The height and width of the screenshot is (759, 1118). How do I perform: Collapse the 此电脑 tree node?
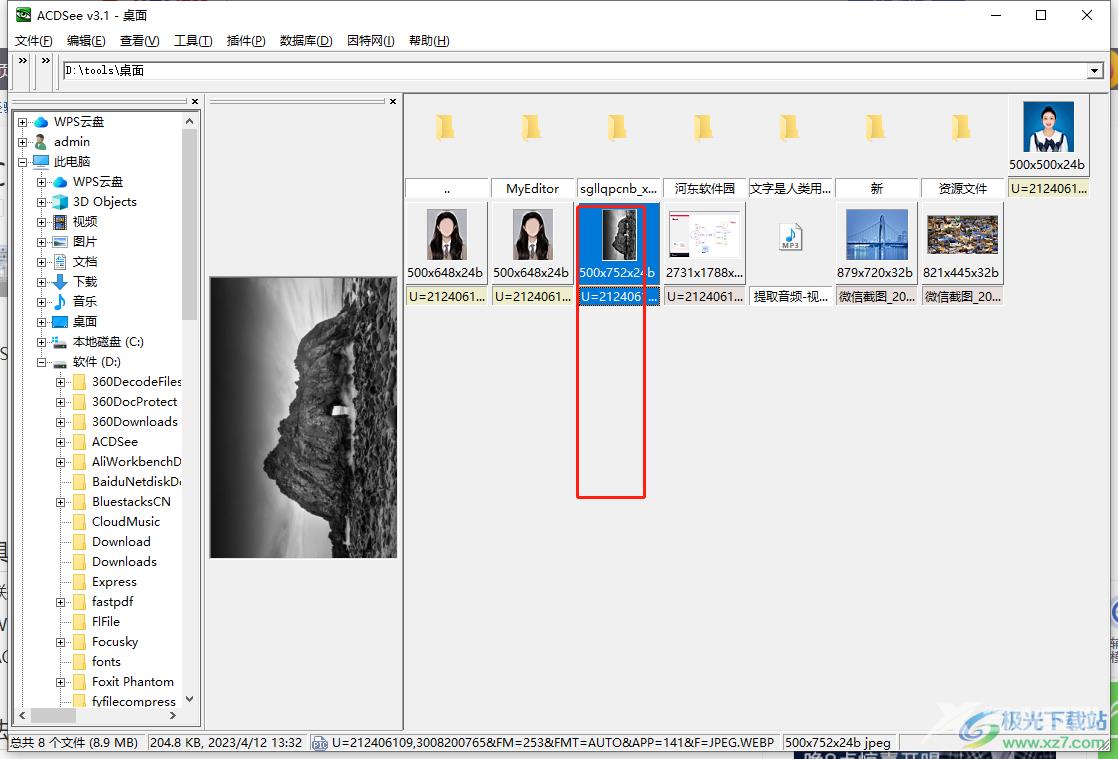click(x=22, y=162)
